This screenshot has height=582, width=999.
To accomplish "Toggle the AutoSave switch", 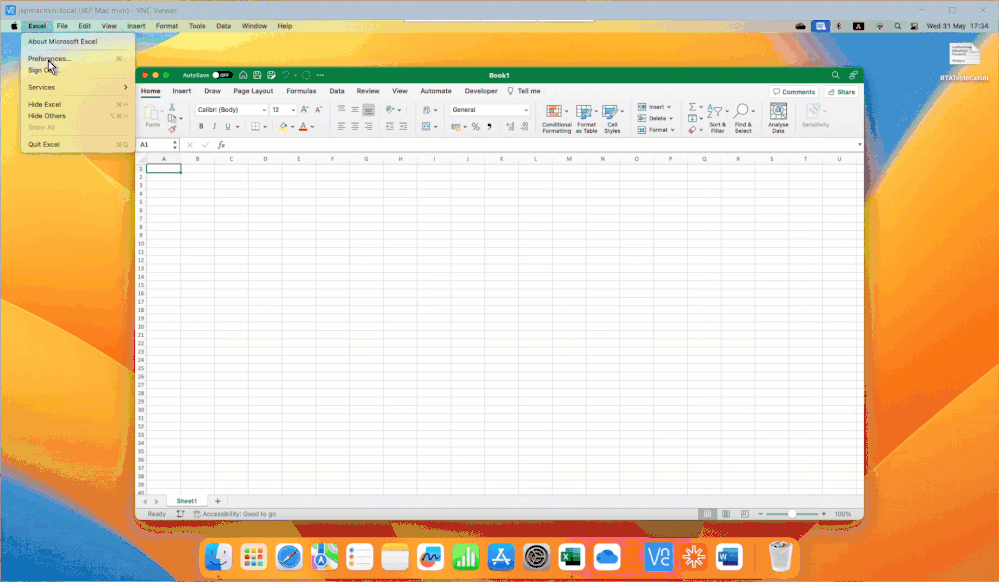I will [x=222, y=75].
